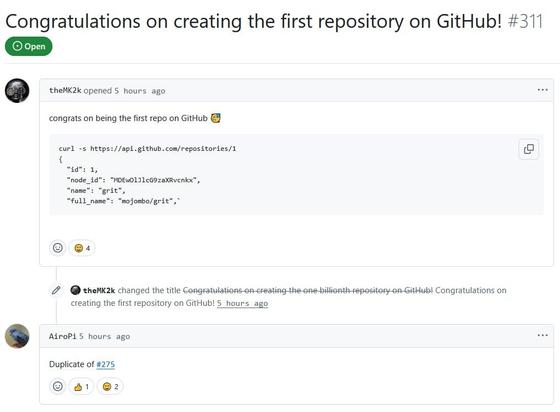The image size is (560, 412).
Task: Open options menu on AiroPi's comment
Action: pos(542,335)
